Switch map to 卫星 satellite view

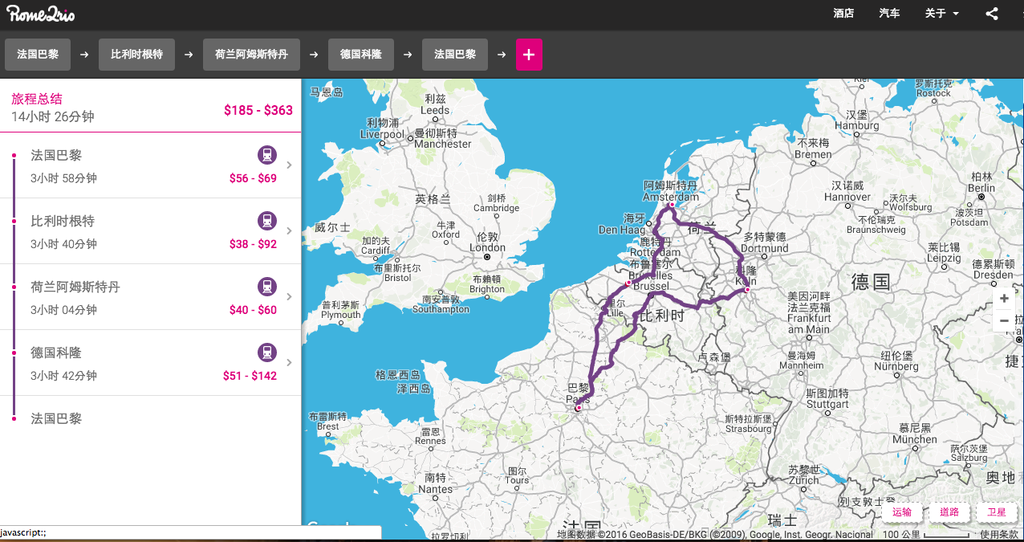996,512
